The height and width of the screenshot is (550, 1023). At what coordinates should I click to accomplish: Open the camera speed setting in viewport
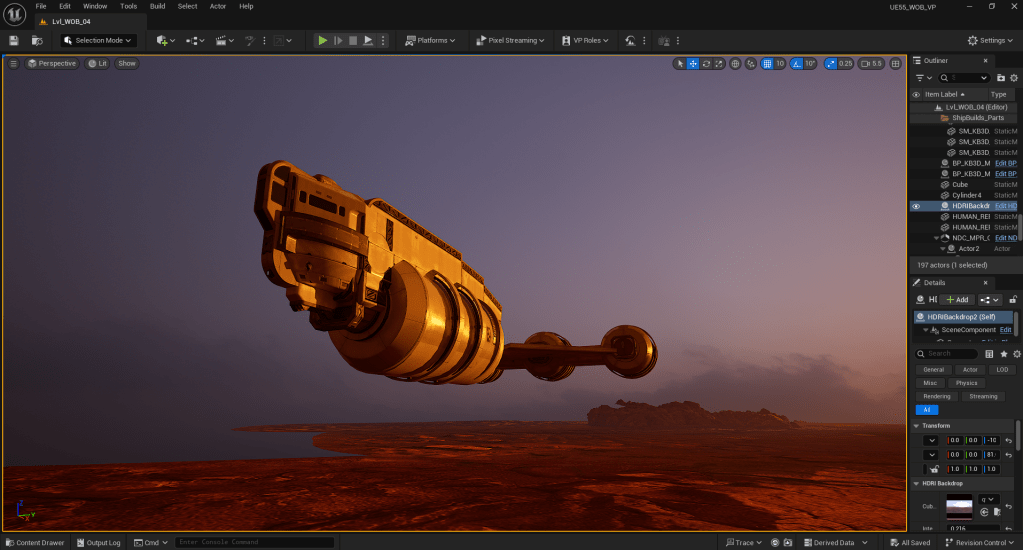pyautogui.click(x=872, y=63)
